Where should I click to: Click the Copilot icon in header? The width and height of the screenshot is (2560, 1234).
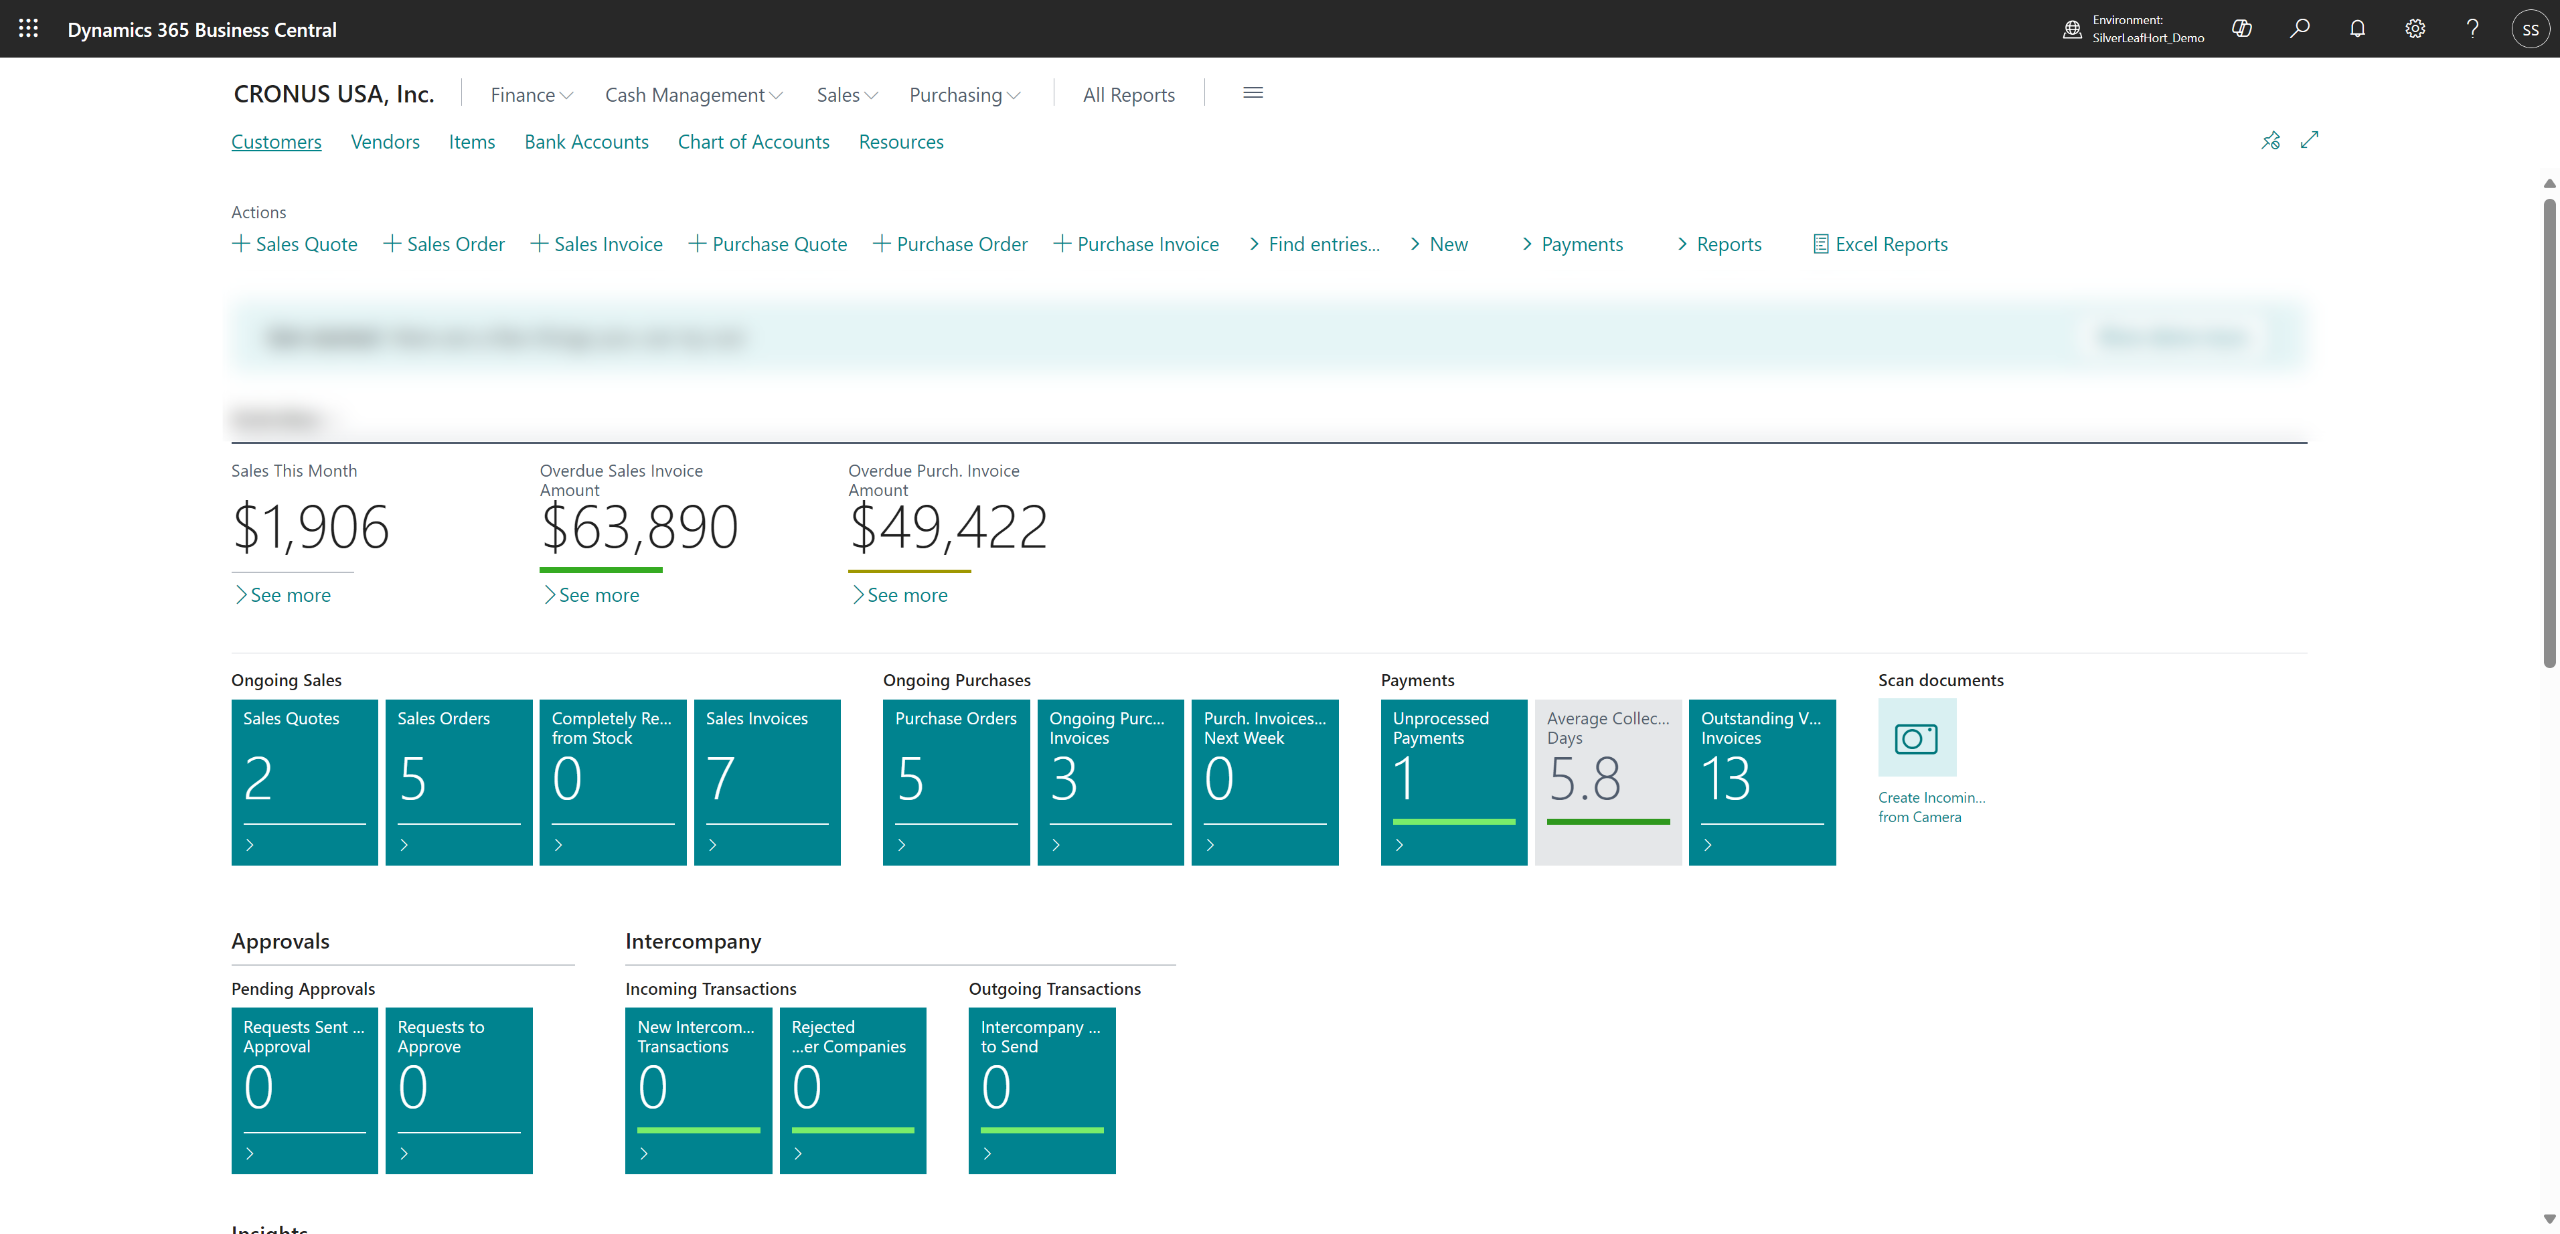click(x=2242, y=29)
